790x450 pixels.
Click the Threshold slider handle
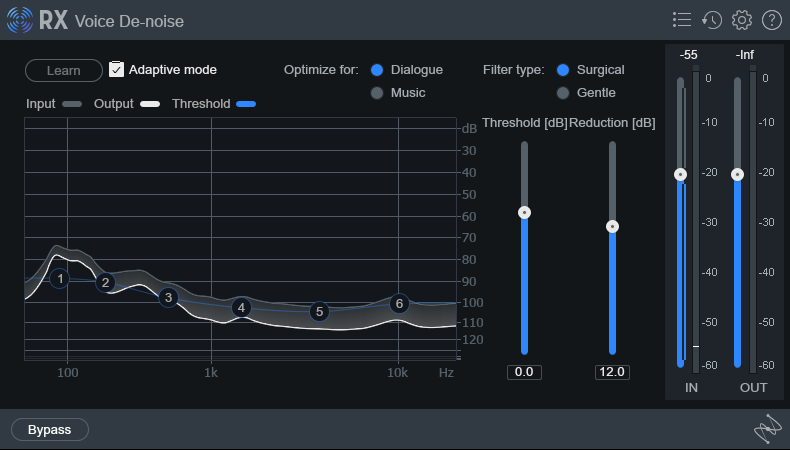tap(524, 213)
